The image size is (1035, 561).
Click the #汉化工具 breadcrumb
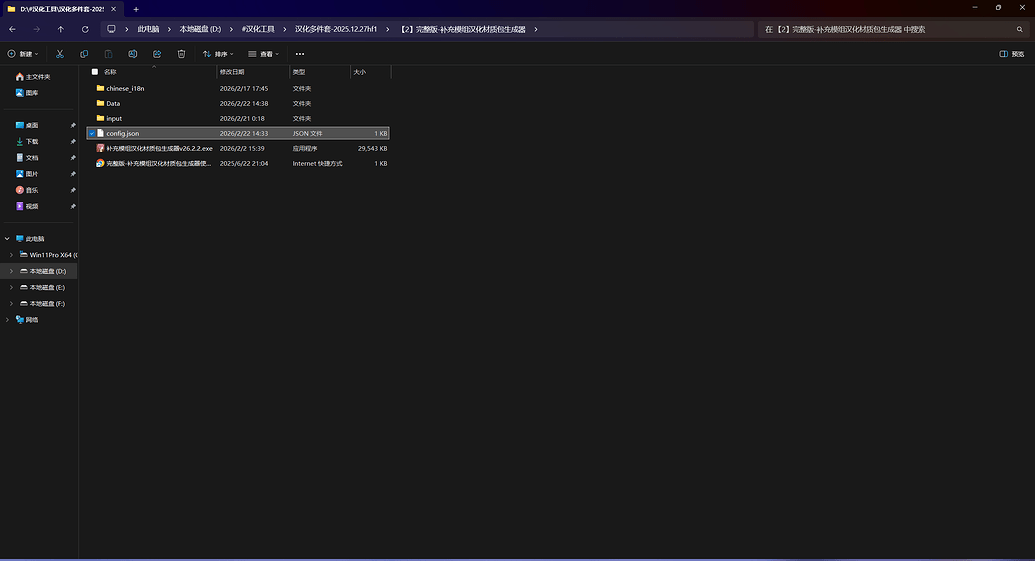point(258,29)
